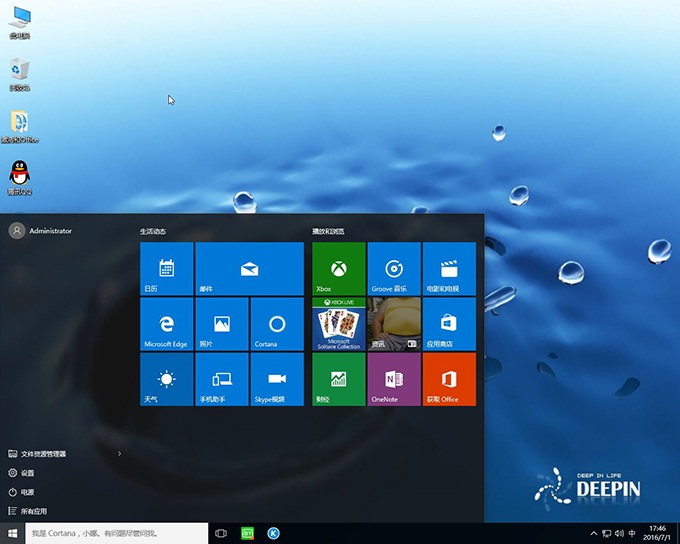Open the Groove 音乐 tile
The image size is (680, 544).
pyautogui.click(x=394, y=268)
